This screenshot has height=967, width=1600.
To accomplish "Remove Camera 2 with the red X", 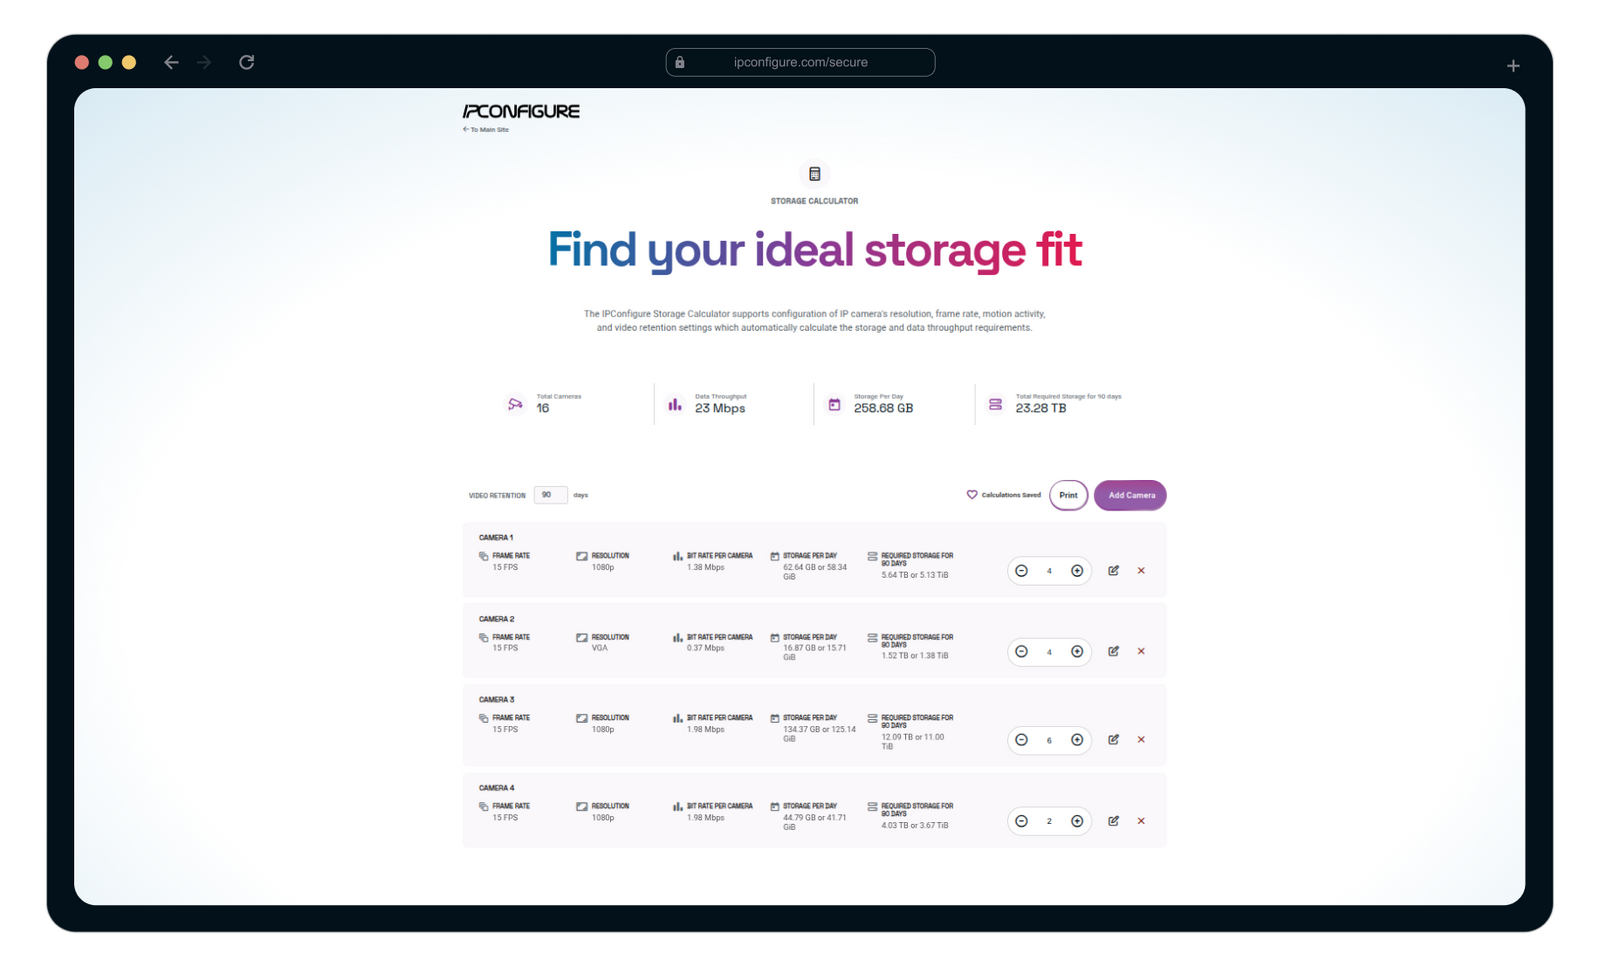I will pos(1141,651).
